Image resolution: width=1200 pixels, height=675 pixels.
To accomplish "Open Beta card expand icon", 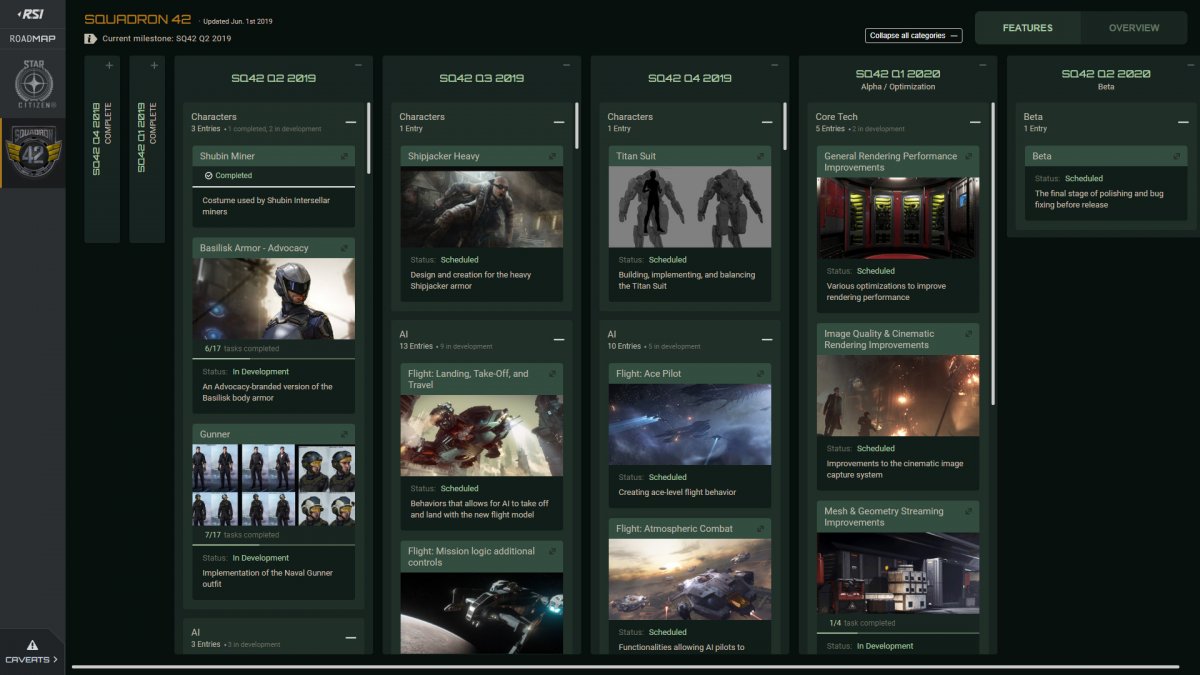I will (1175, 156).
